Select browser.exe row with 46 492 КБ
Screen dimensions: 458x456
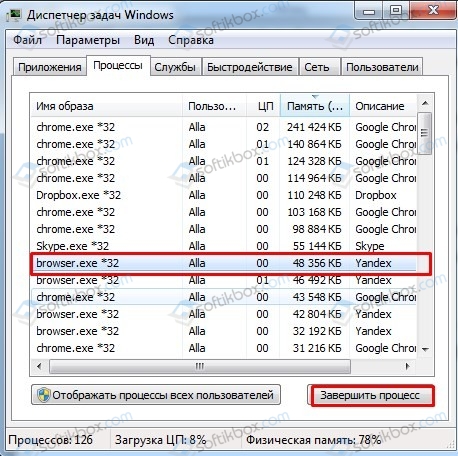click(x=223, y=280)
